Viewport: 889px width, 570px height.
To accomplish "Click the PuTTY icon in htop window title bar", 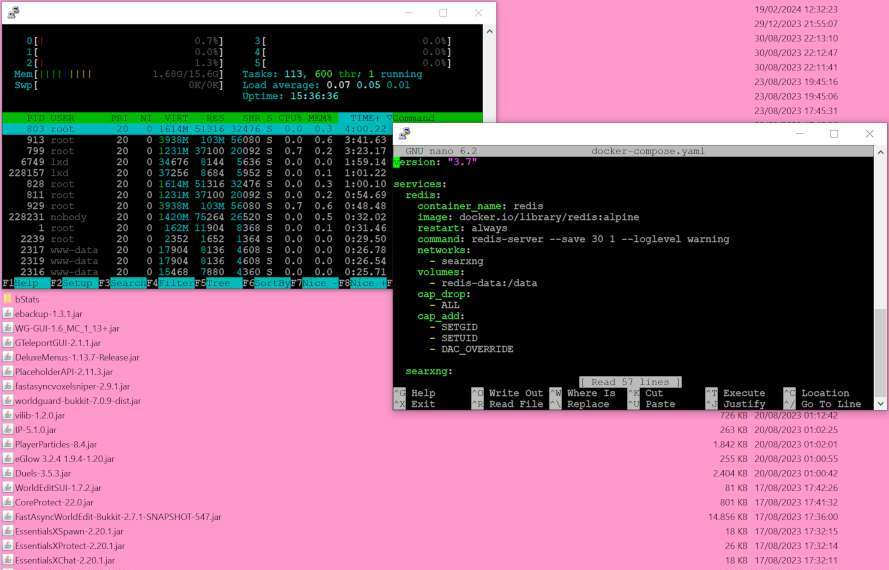I will click(x=12, y=12).
